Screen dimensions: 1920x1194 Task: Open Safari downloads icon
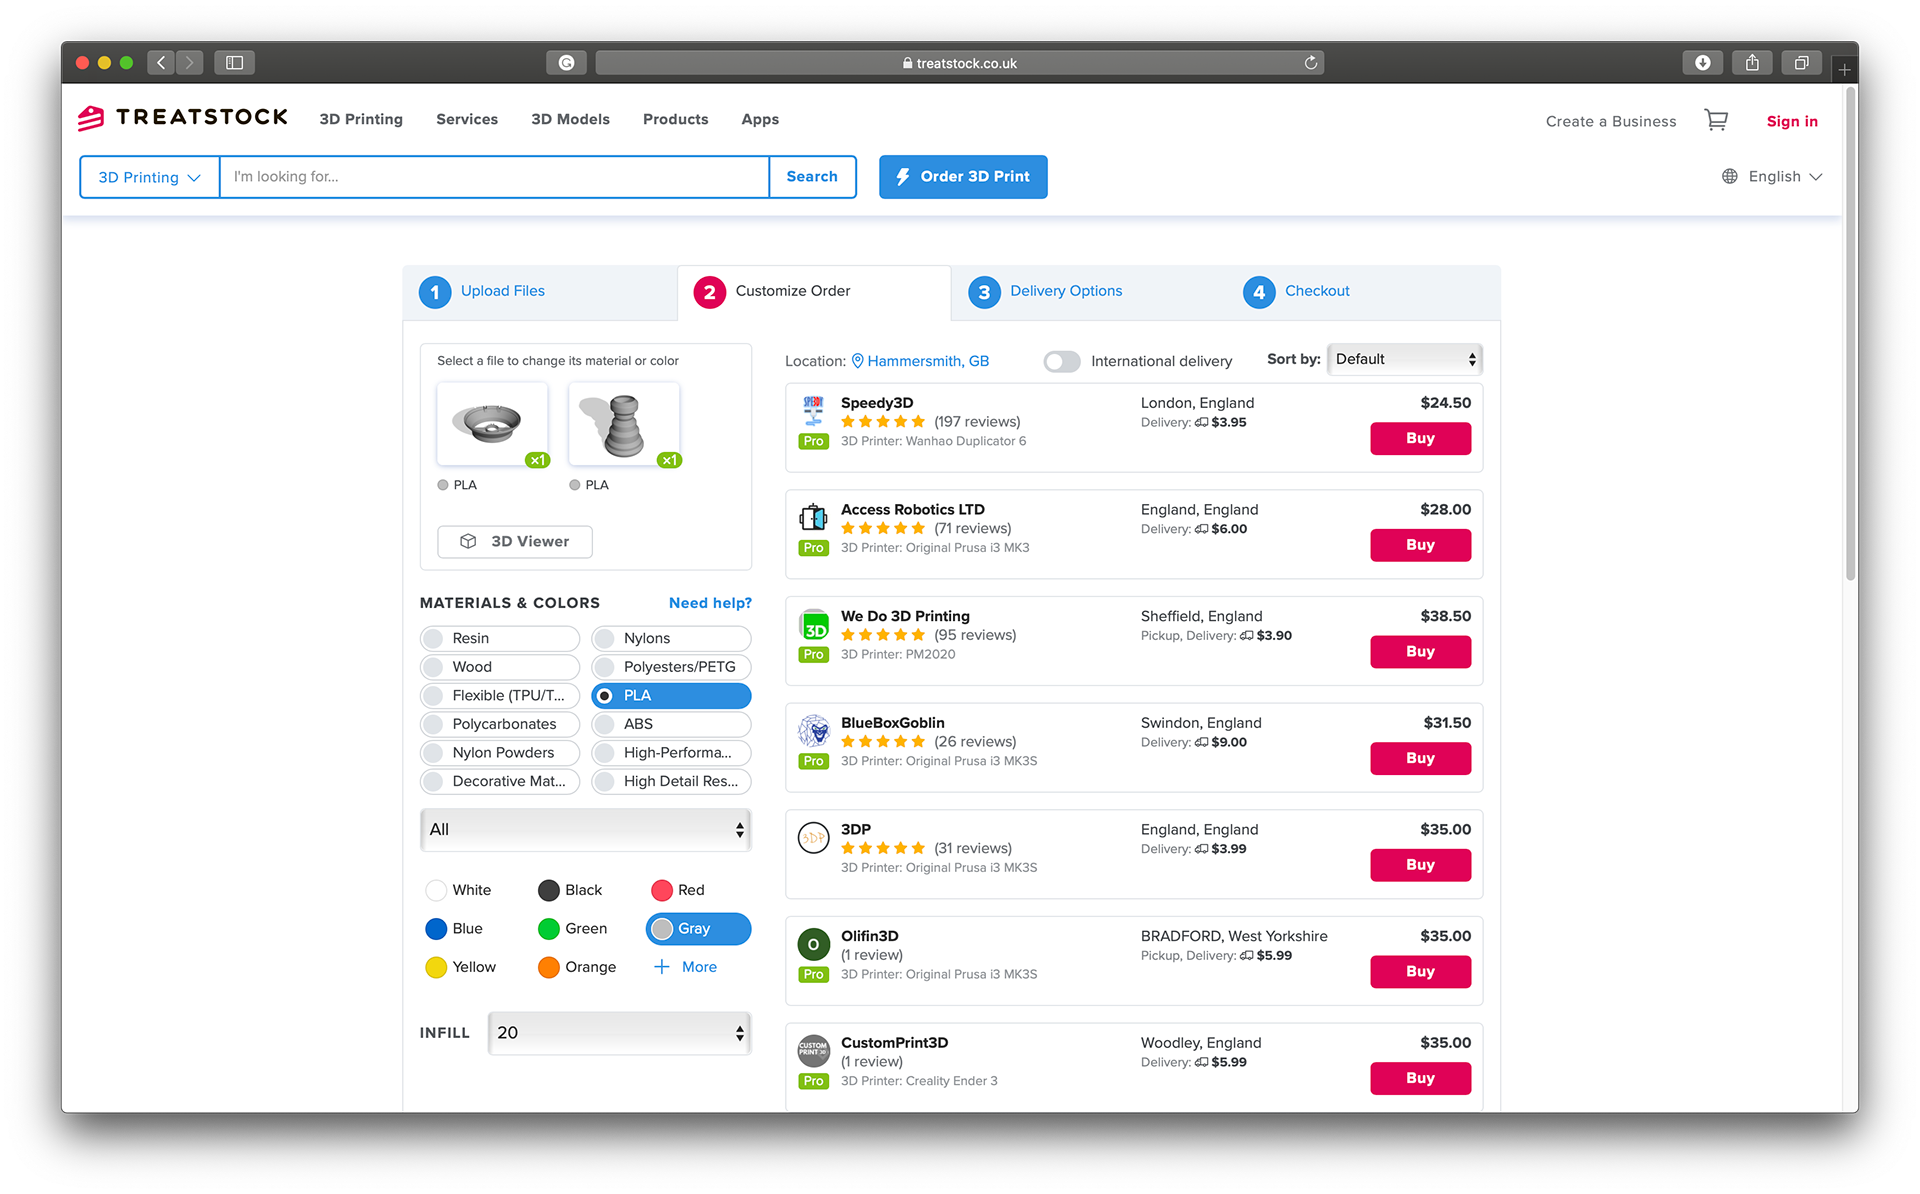pyautogui.click(x=1702, y=63)
